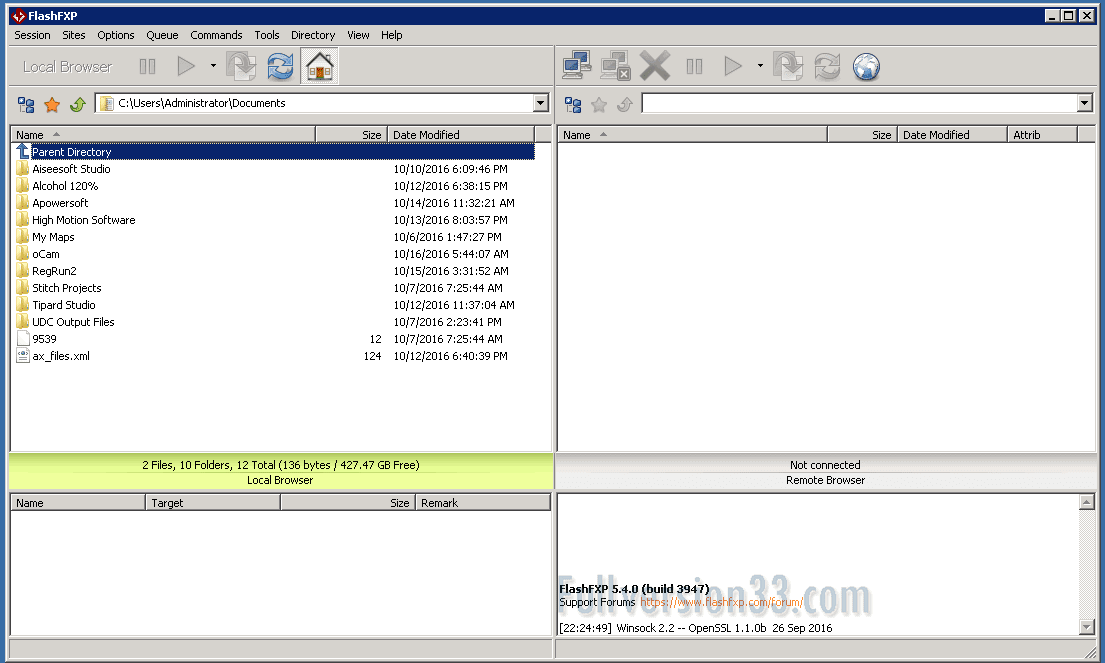Open the Commands menu
Screen dimensions: 1105x663
click(216, 35)
